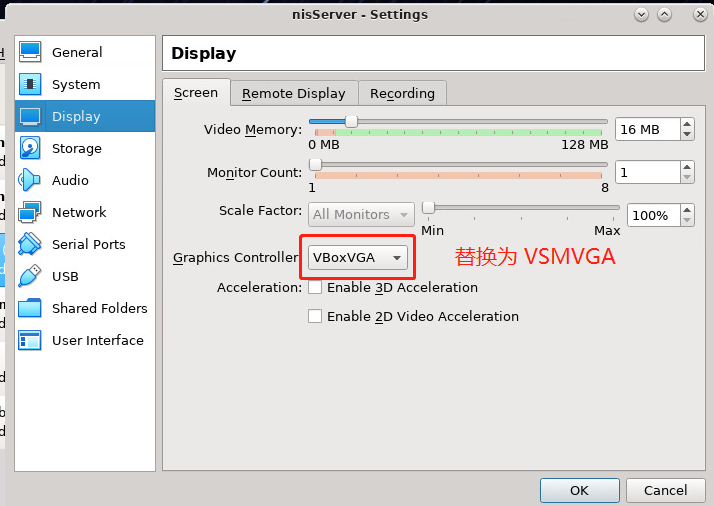Minimize the Settings window via title bar
714x506 pixels.
click(x=642, y=15)
